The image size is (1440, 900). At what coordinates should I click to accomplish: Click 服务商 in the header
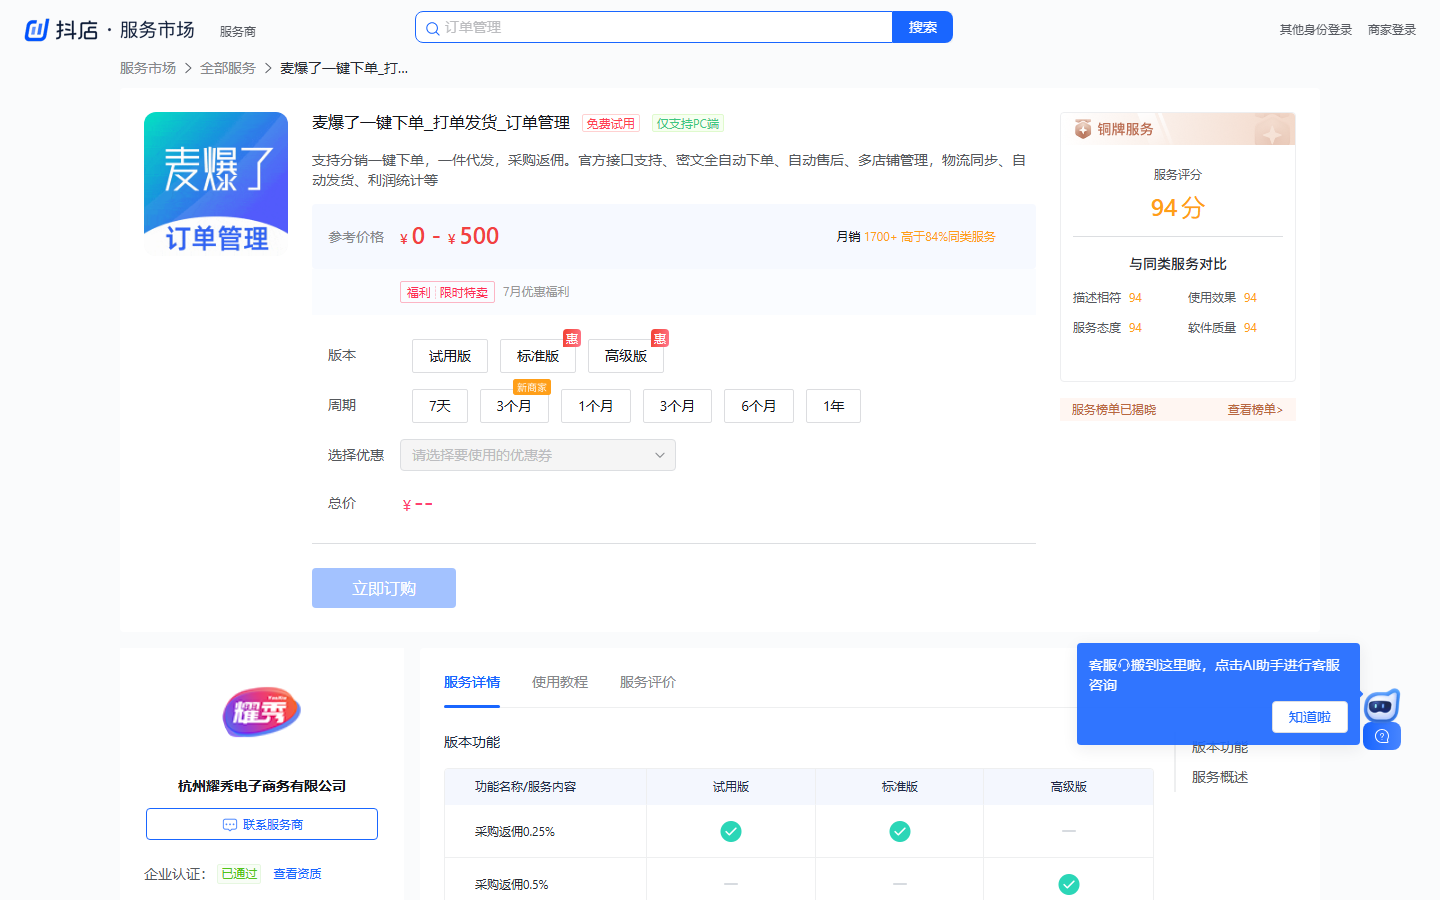[238, 32]
